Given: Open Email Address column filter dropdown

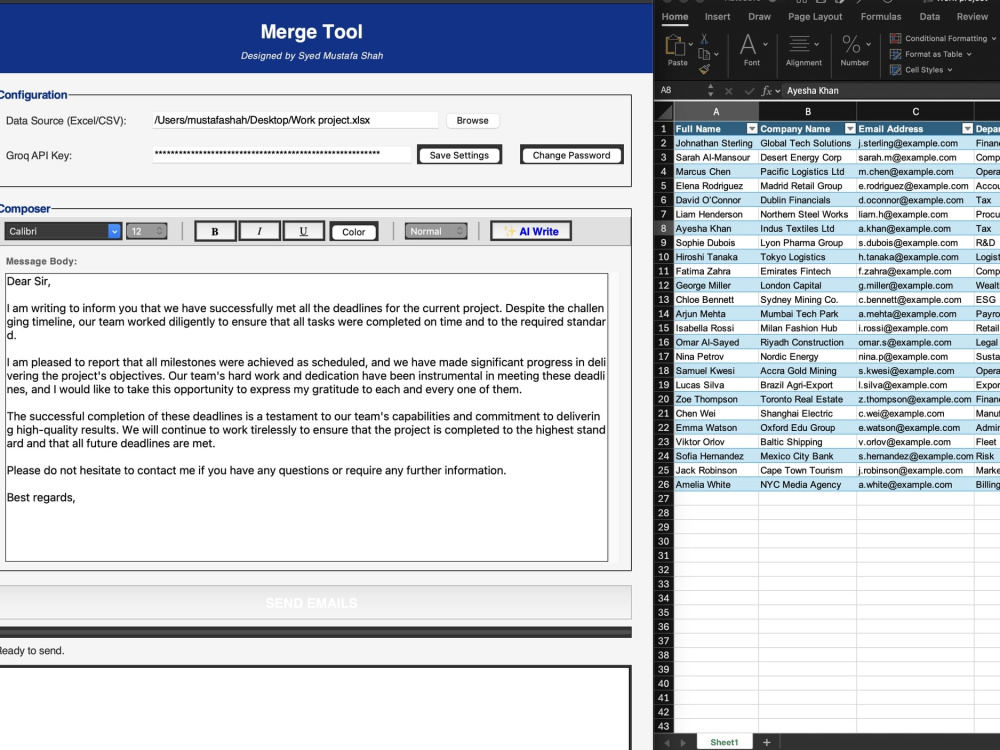Looking at the screenshot, I should pyautogui.click(x=967, y=129).
